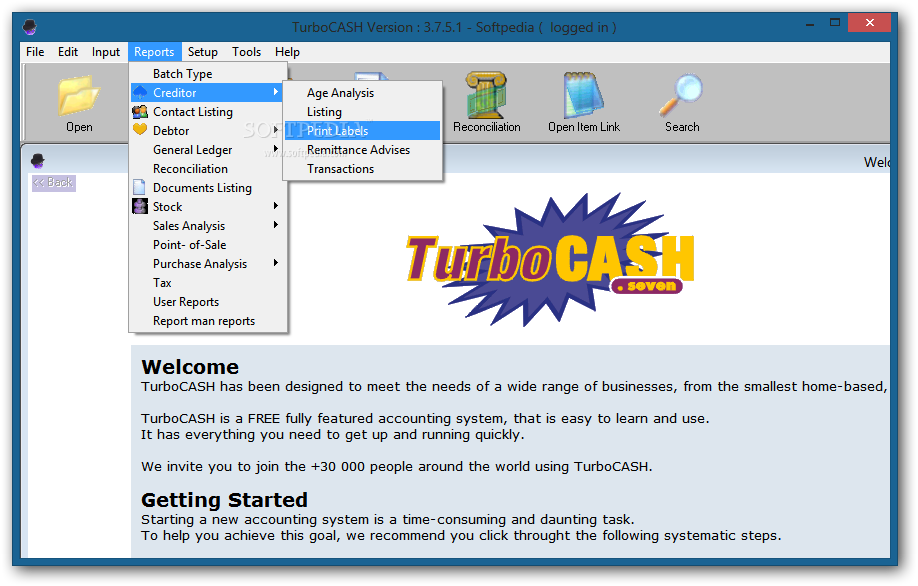This screenshot has width=918, height=586.
Task: Maximize the TurboCASH window
Action: click(835, 23)
